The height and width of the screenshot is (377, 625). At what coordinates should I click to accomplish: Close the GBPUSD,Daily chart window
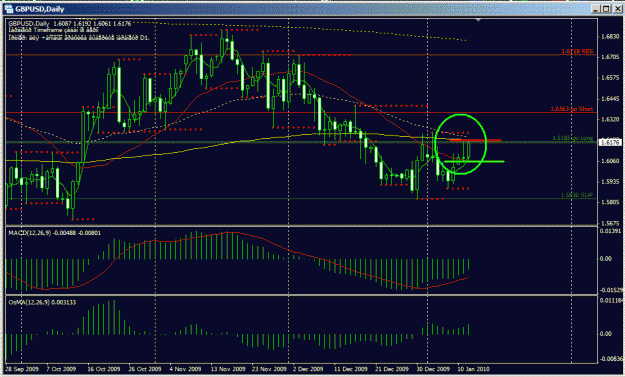pyautogui.click(x=617, y=9)
